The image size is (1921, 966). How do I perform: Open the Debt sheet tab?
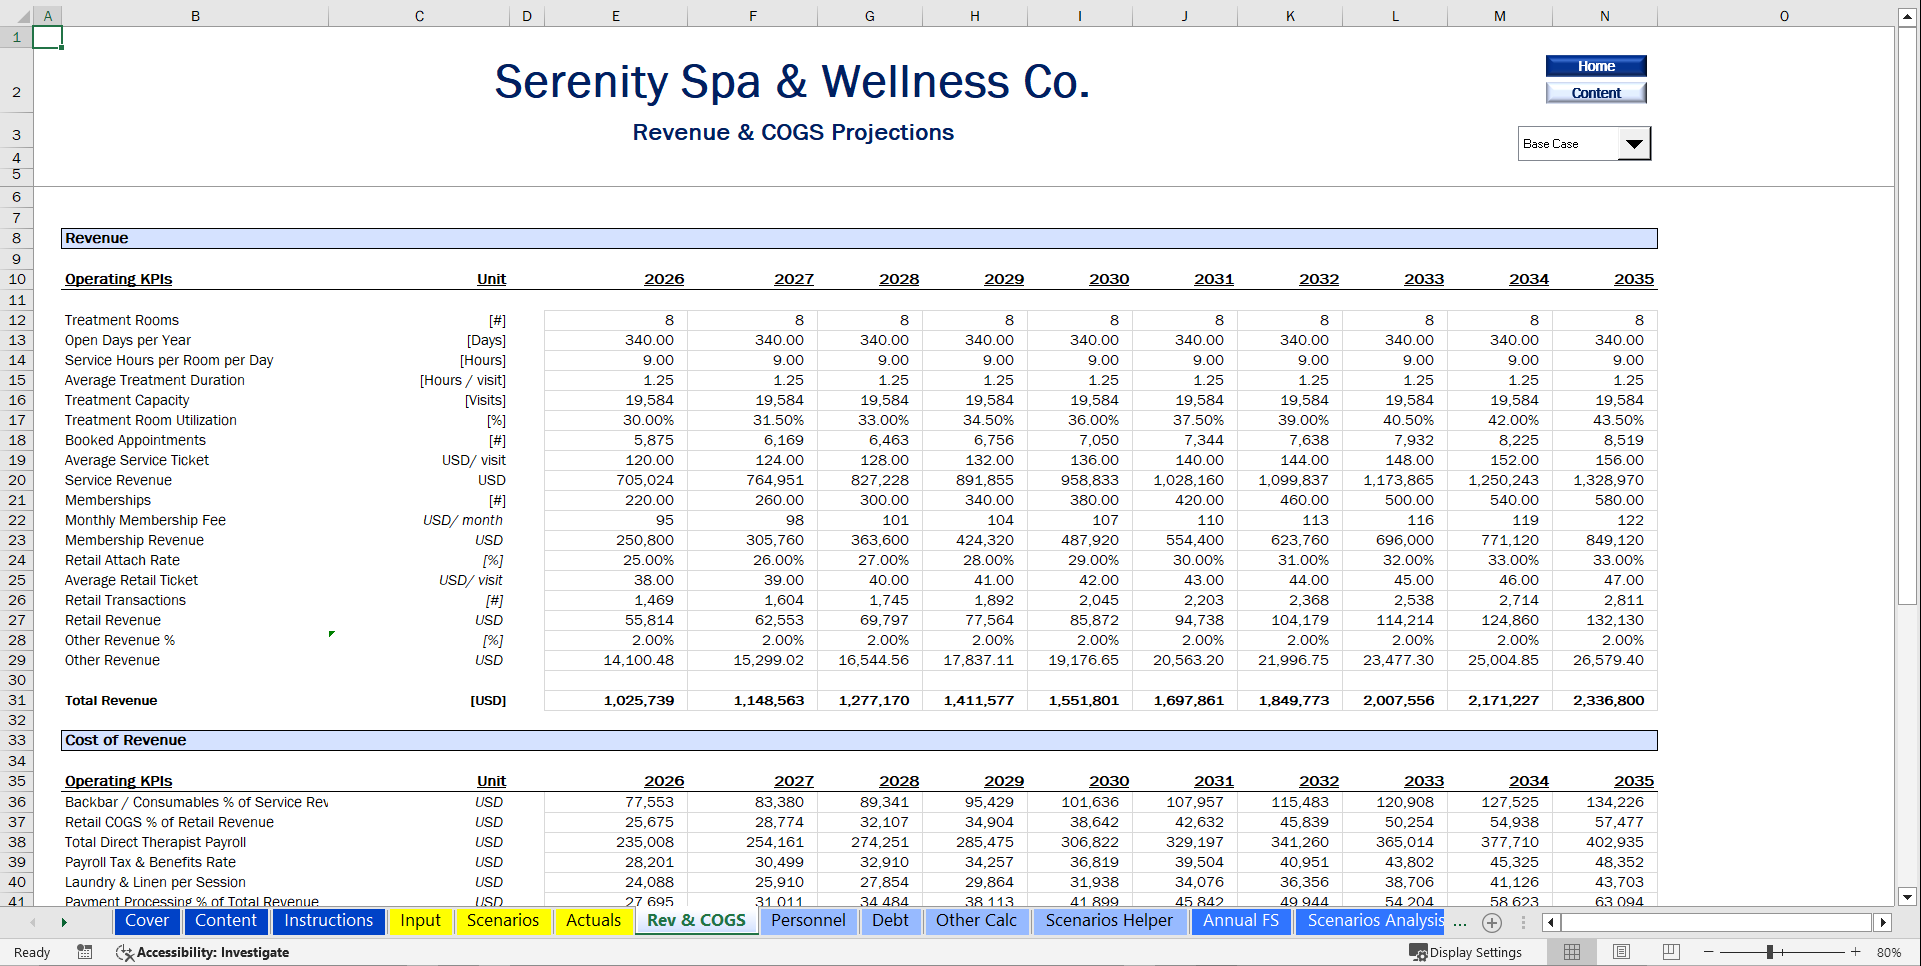(891, 921)
